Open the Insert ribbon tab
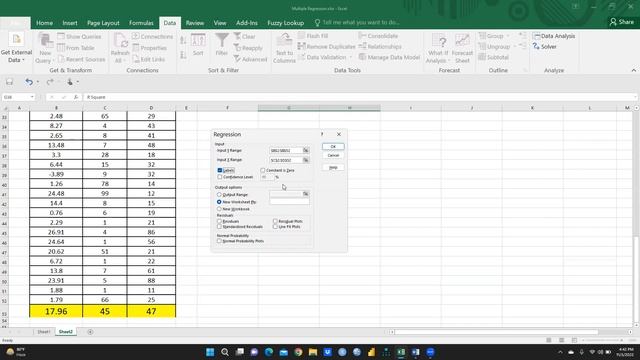Screen dimensions: 640x360 coord(70,23)
